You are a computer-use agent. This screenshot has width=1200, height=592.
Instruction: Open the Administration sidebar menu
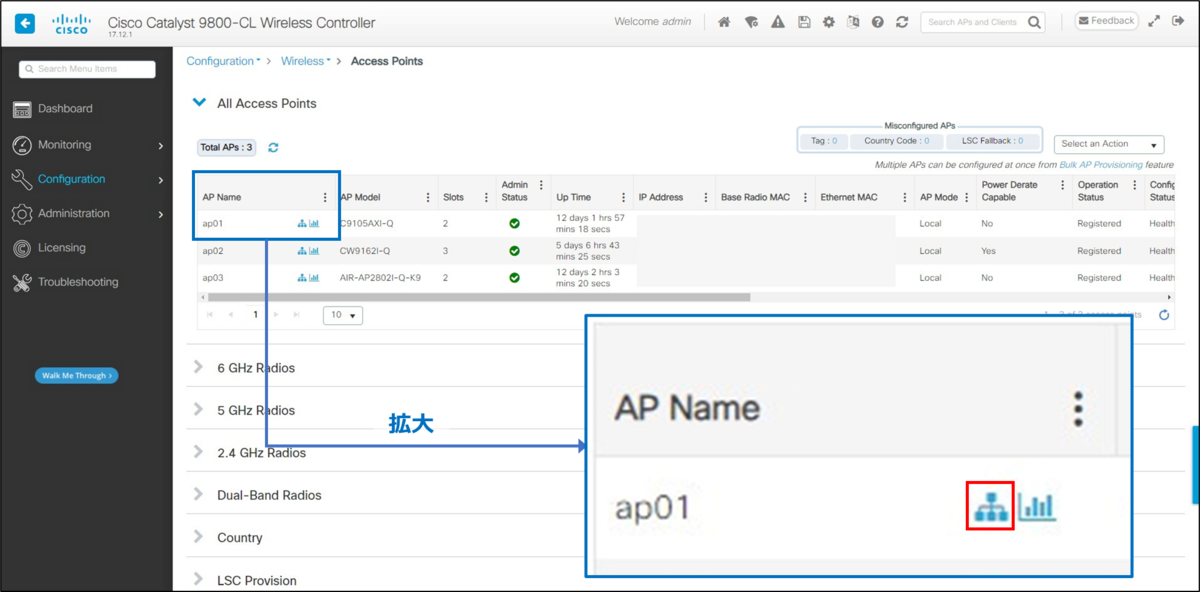pos(86,214)
